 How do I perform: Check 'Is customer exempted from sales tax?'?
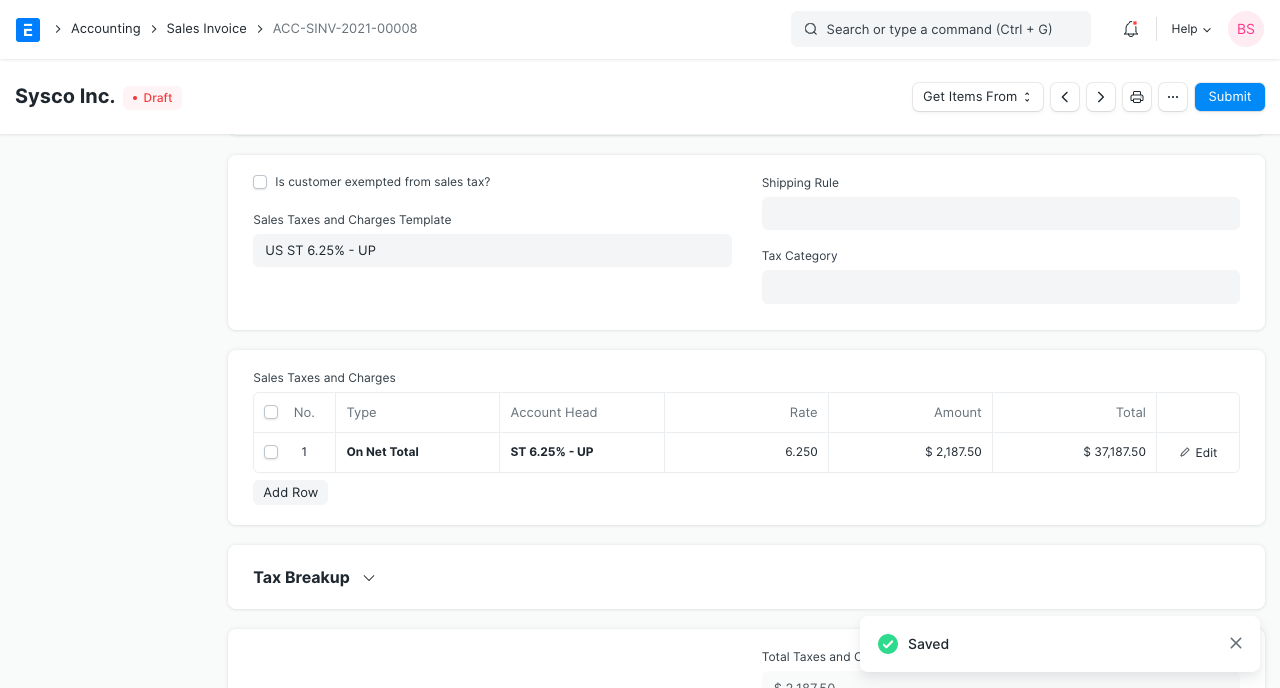pos(260,182)
